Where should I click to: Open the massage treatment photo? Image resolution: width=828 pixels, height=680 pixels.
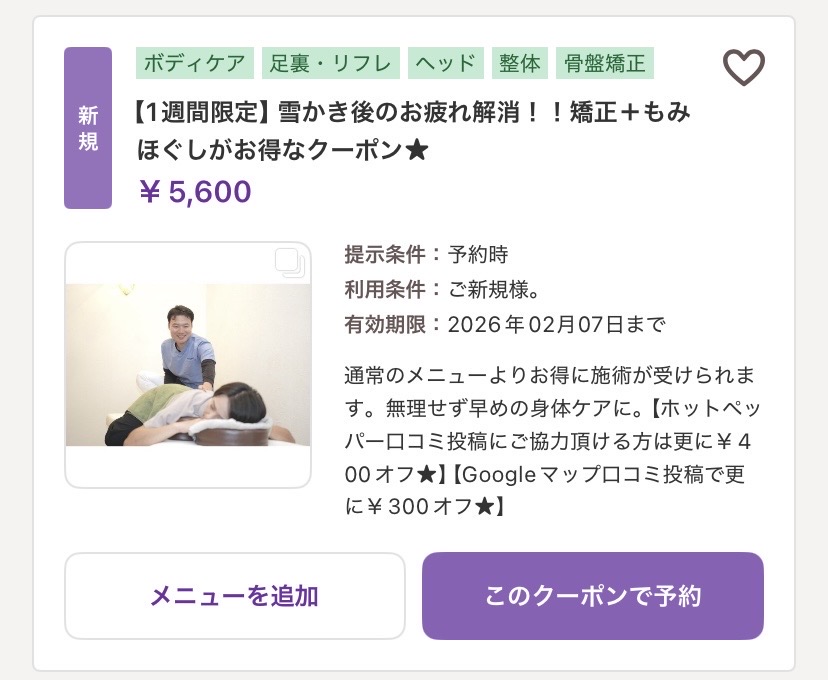click(x=187, y=364)
